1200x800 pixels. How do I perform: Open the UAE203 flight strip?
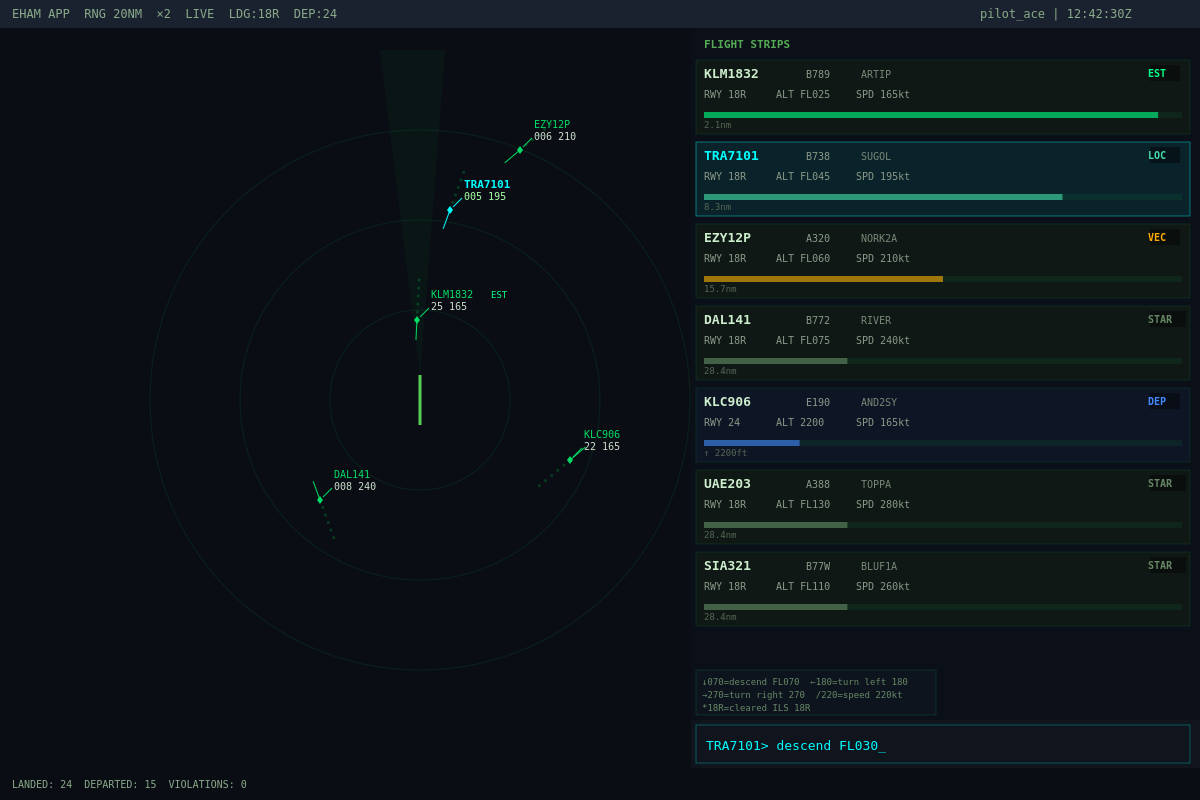[x=943, y=507]
